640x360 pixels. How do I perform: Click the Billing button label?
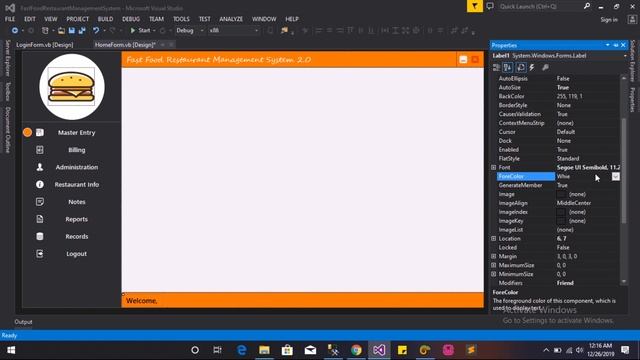pos(77,150)
